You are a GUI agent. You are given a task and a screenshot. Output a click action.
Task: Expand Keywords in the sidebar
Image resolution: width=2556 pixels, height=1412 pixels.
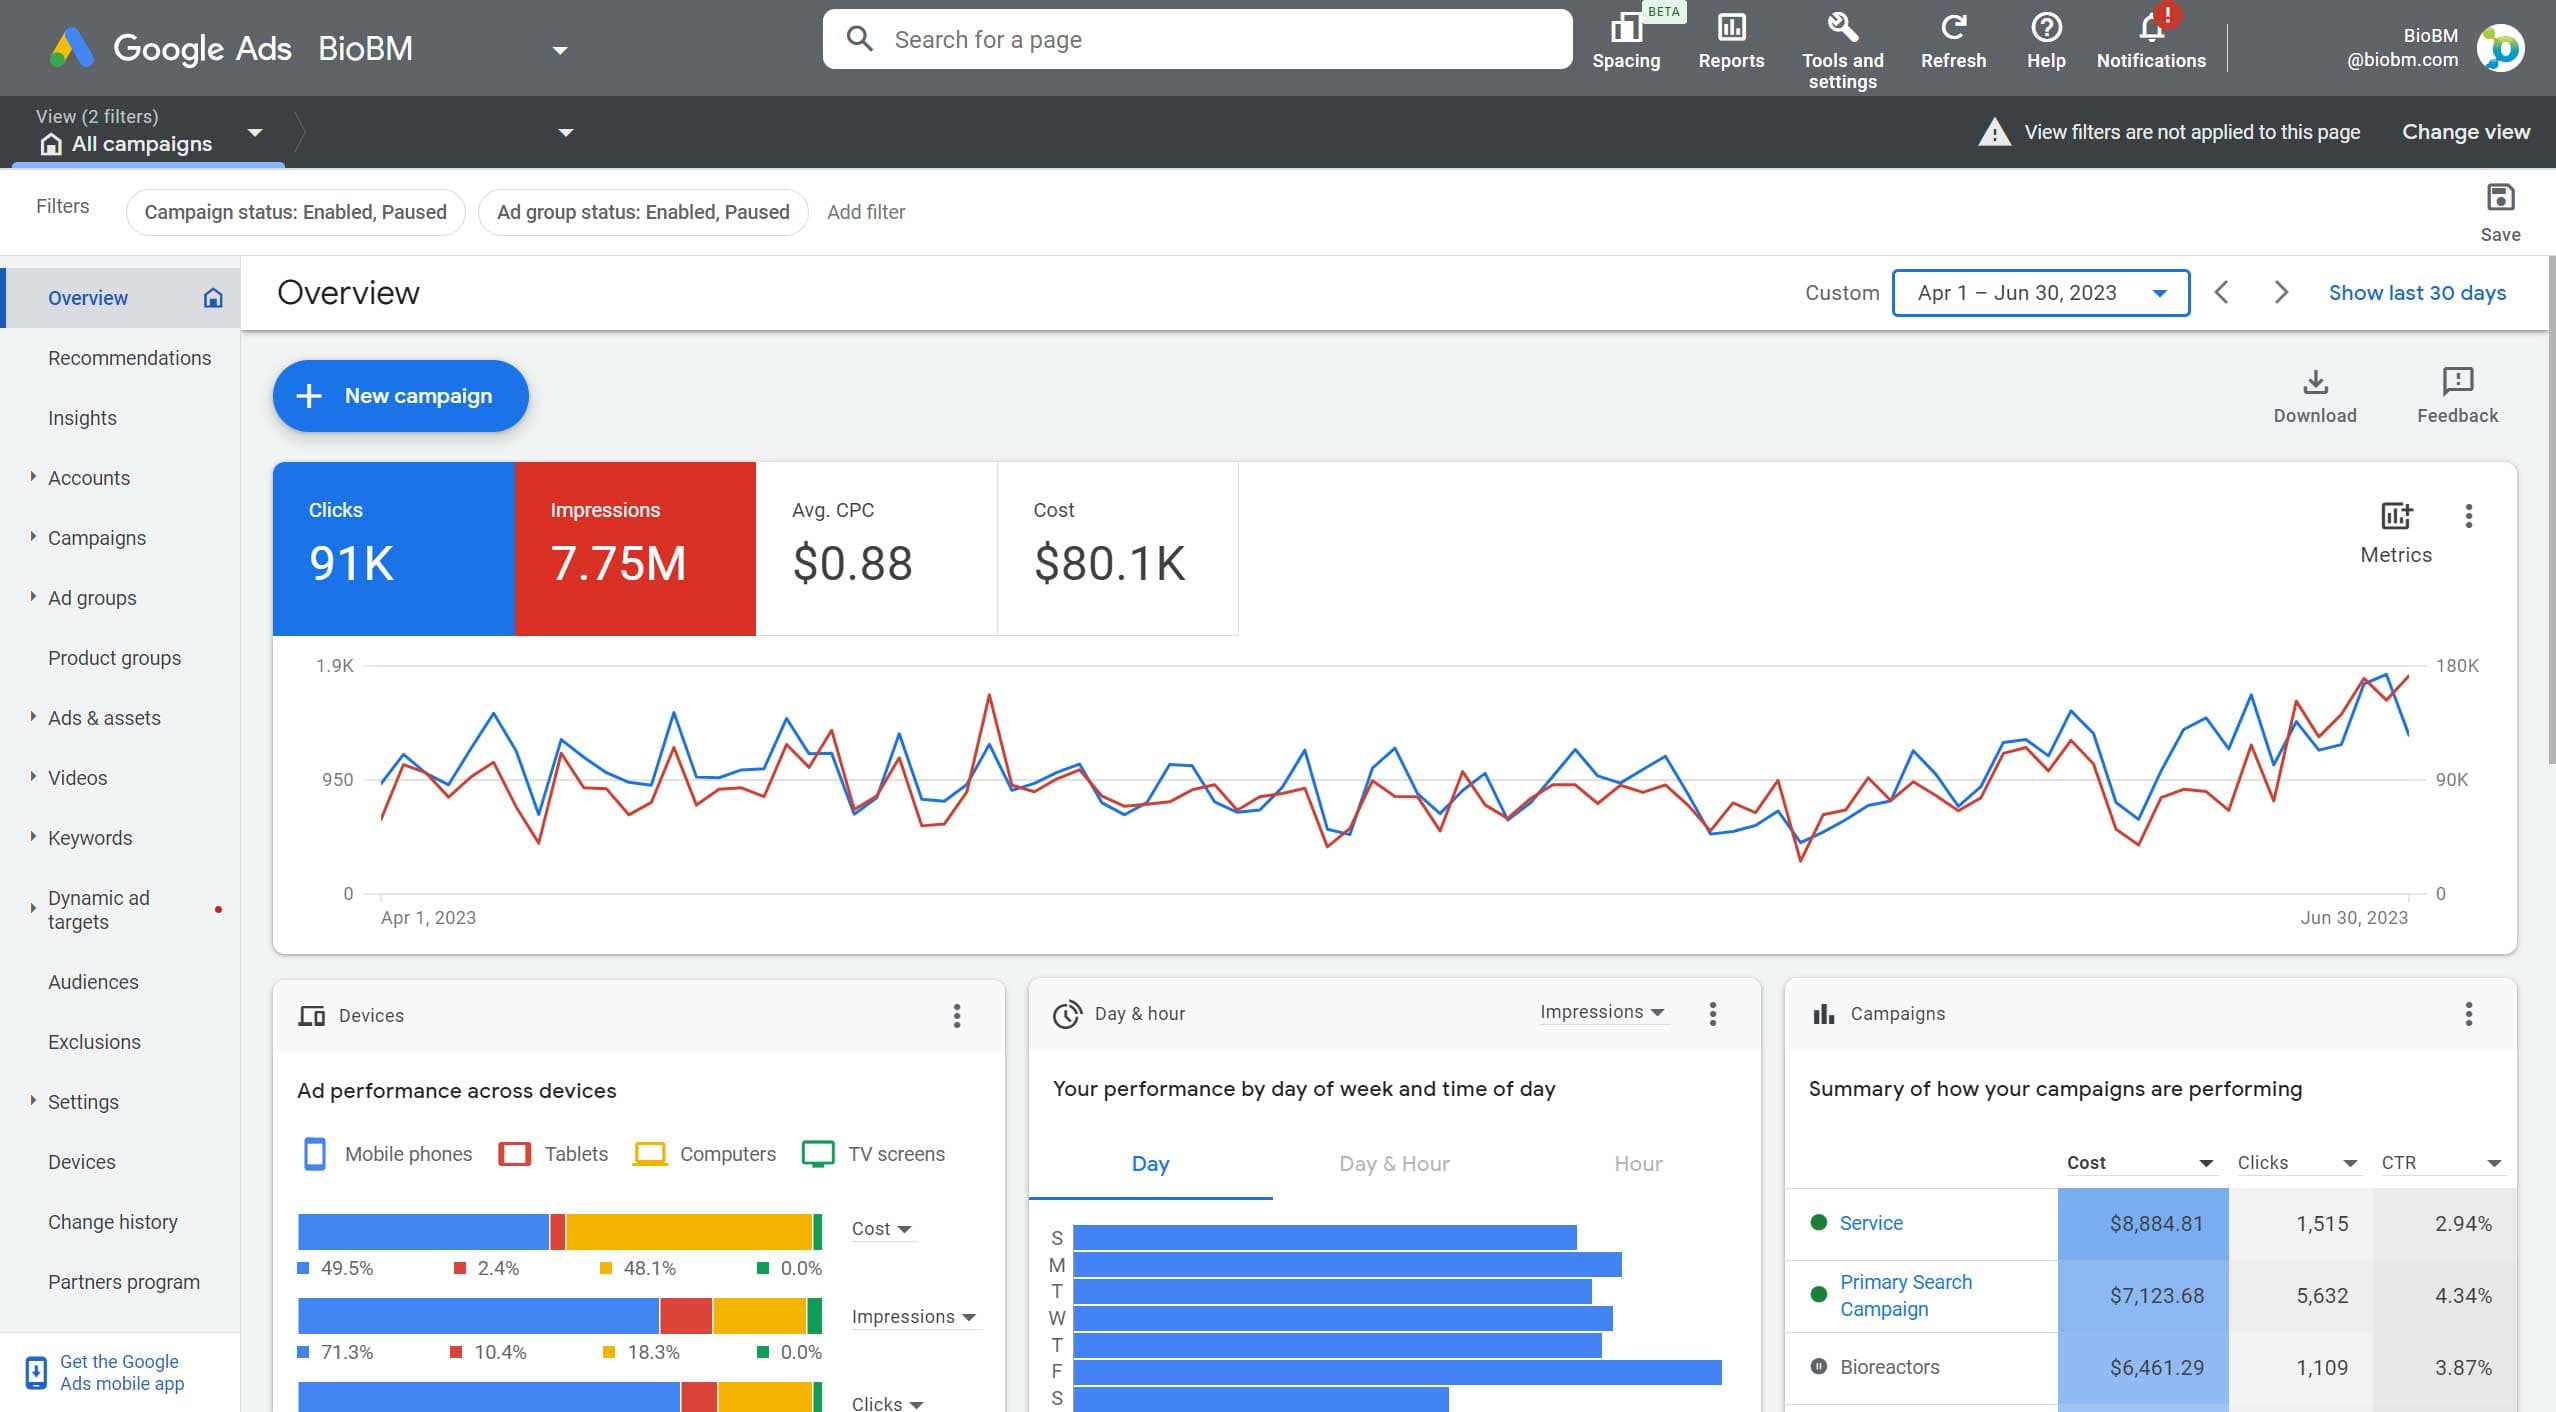[33, 836]
